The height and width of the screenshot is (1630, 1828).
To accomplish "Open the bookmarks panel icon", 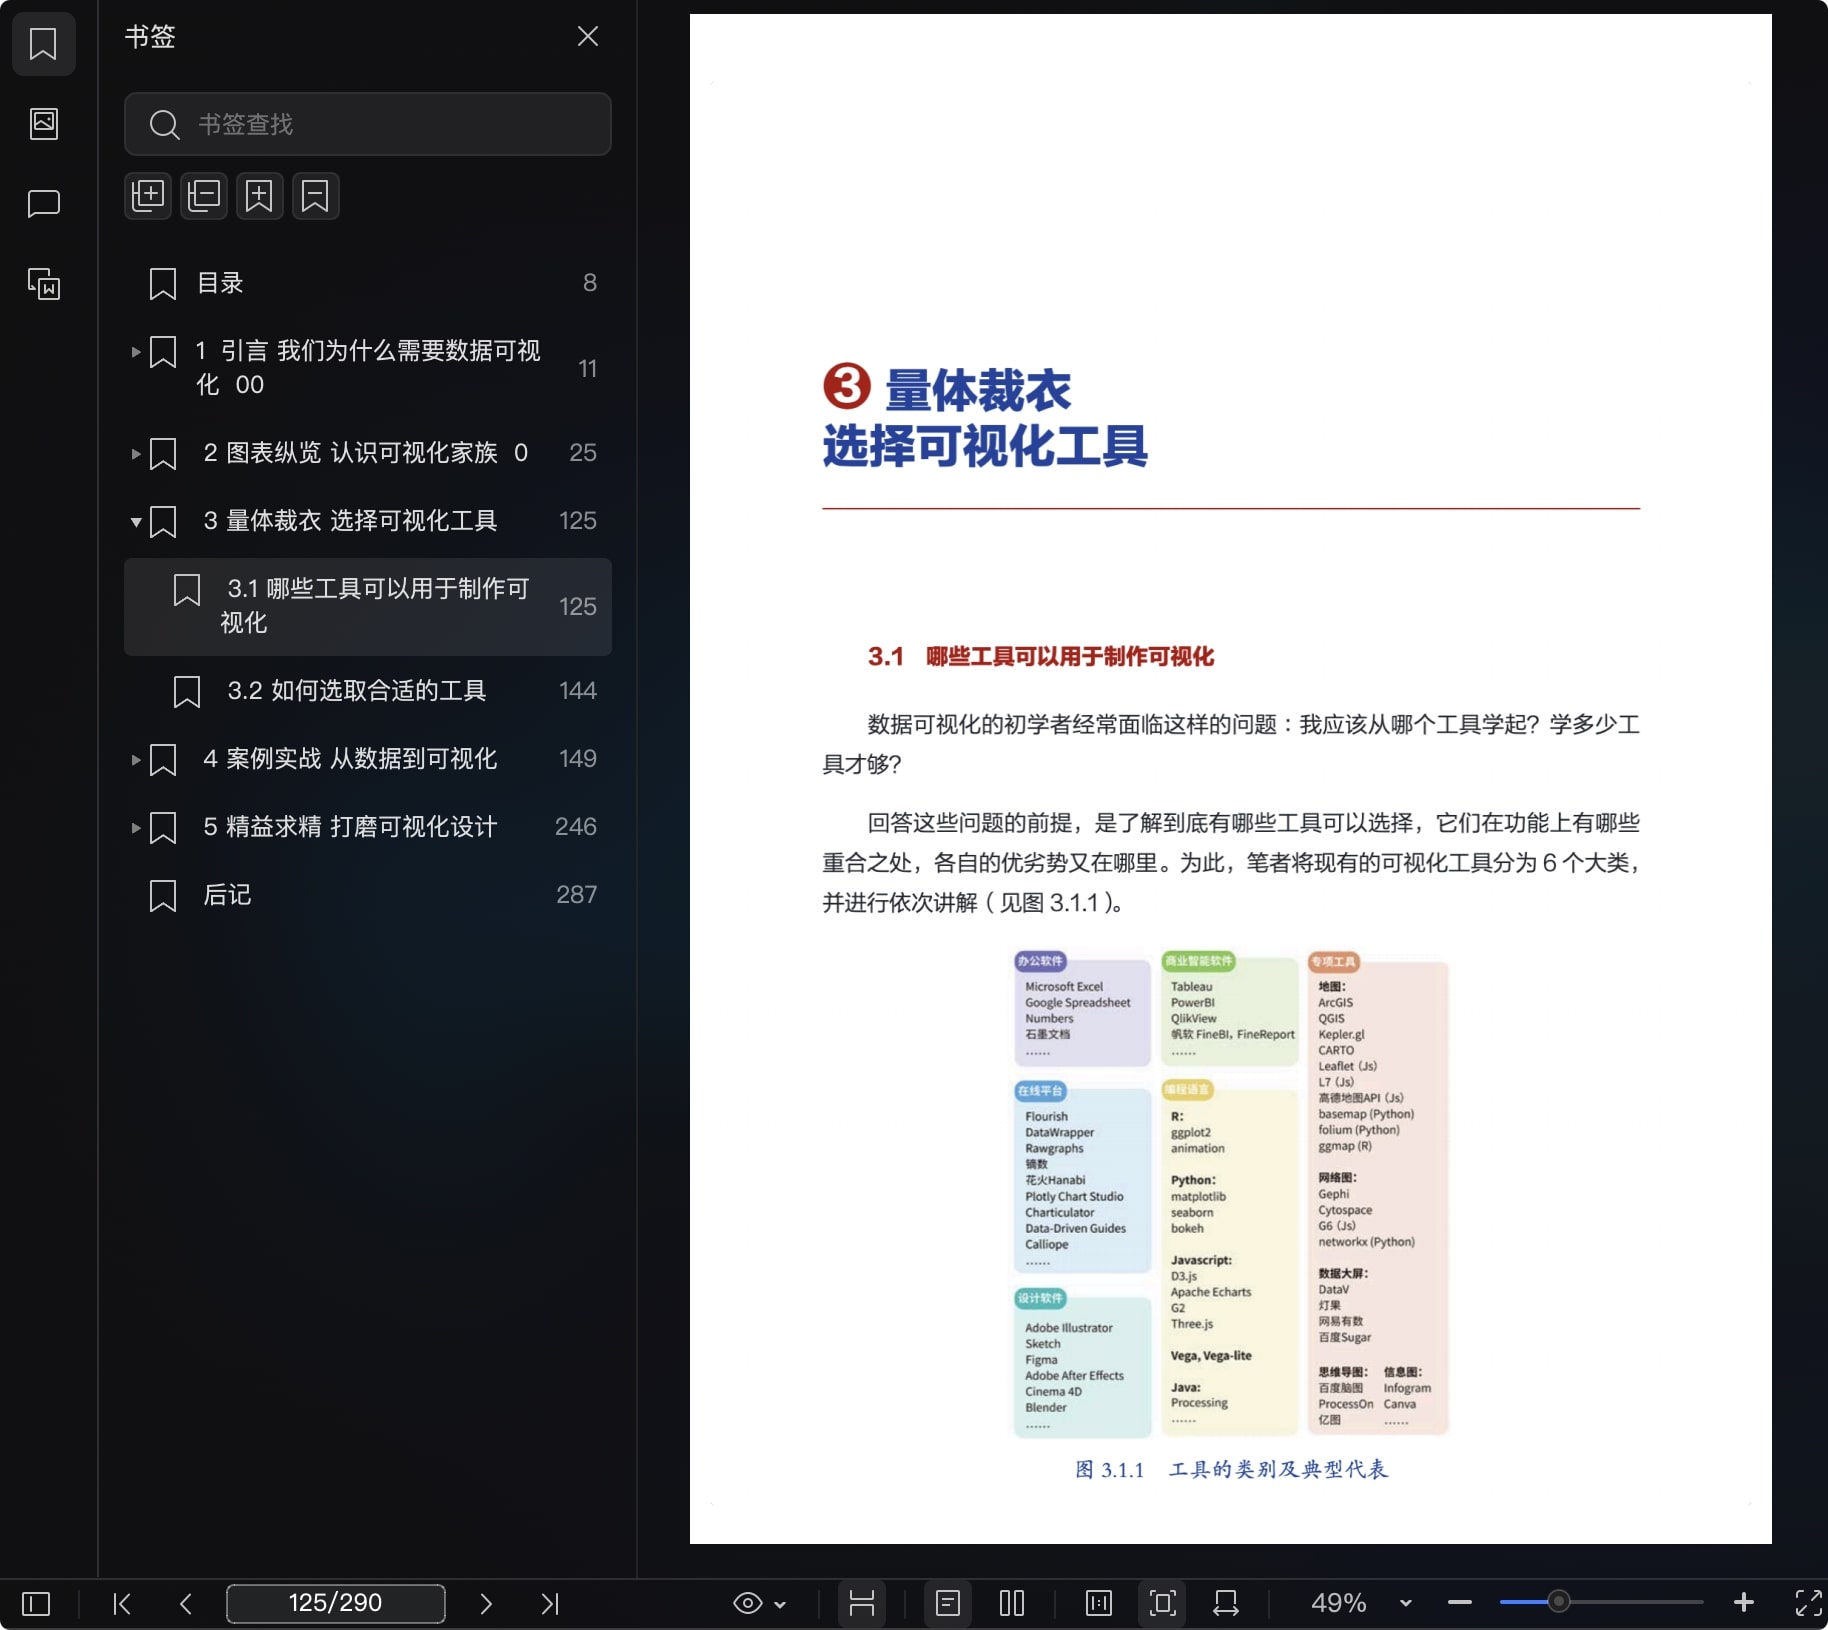I will pos(43,44).
